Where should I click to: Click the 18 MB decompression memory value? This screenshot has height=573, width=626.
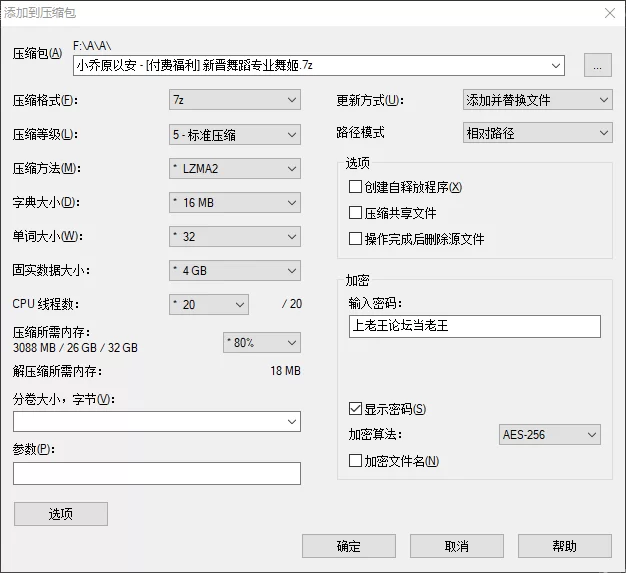coord(285,371)
